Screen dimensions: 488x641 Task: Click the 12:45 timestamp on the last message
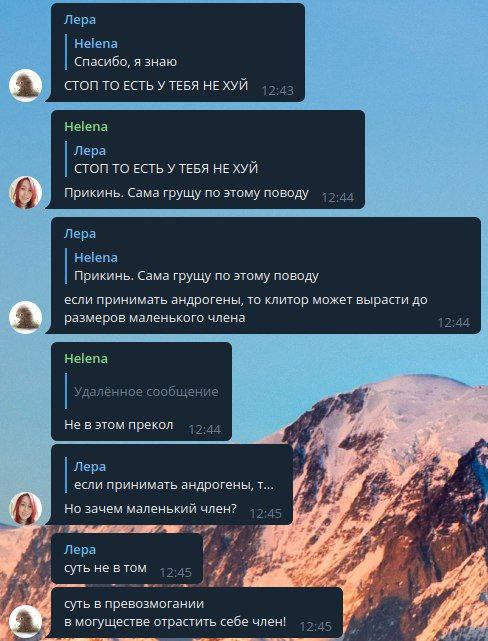coord(316,626)
